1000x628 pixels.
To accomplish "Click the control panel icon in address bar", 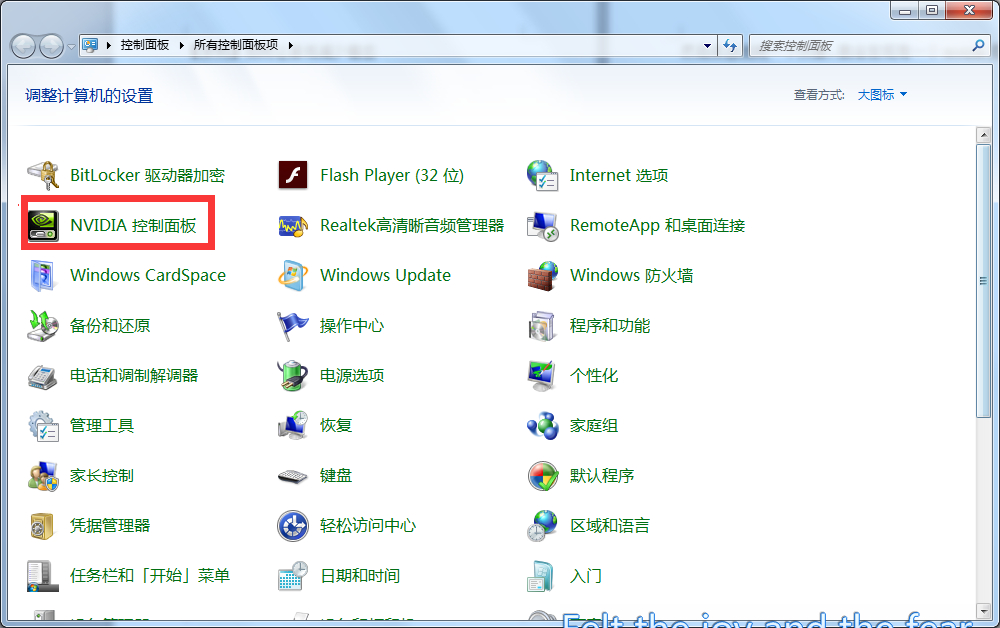I will click(x=90, y=45).
